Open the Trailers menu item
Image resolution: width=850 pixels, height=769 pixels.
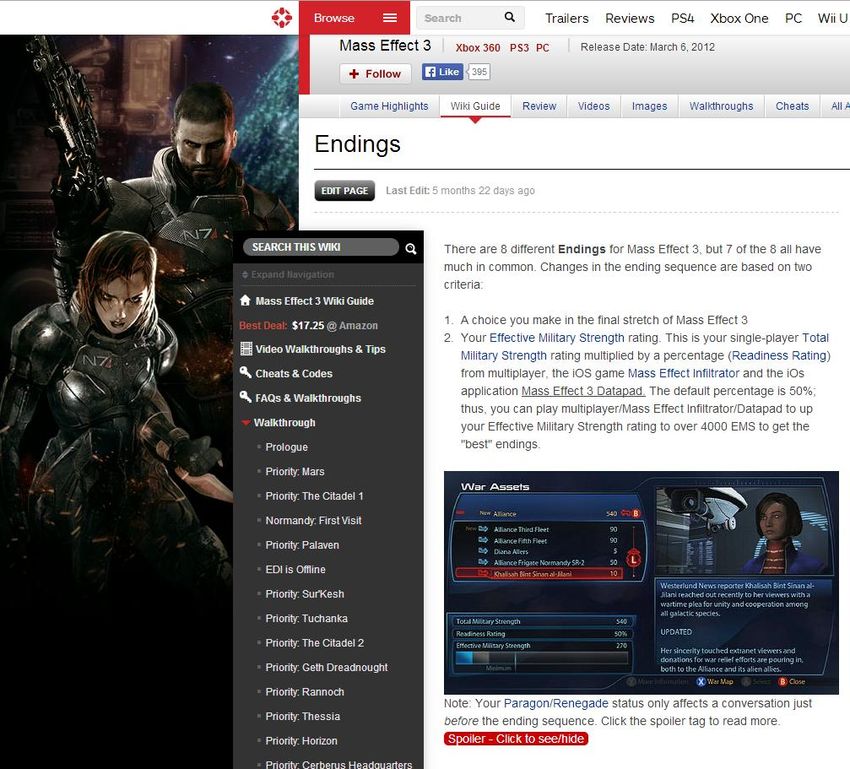[566, 18]
